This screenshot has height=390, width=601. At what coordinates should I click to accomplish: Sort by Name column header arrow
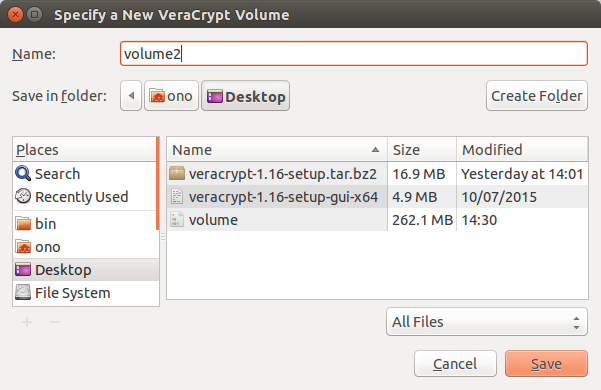[x=375, y=150]
